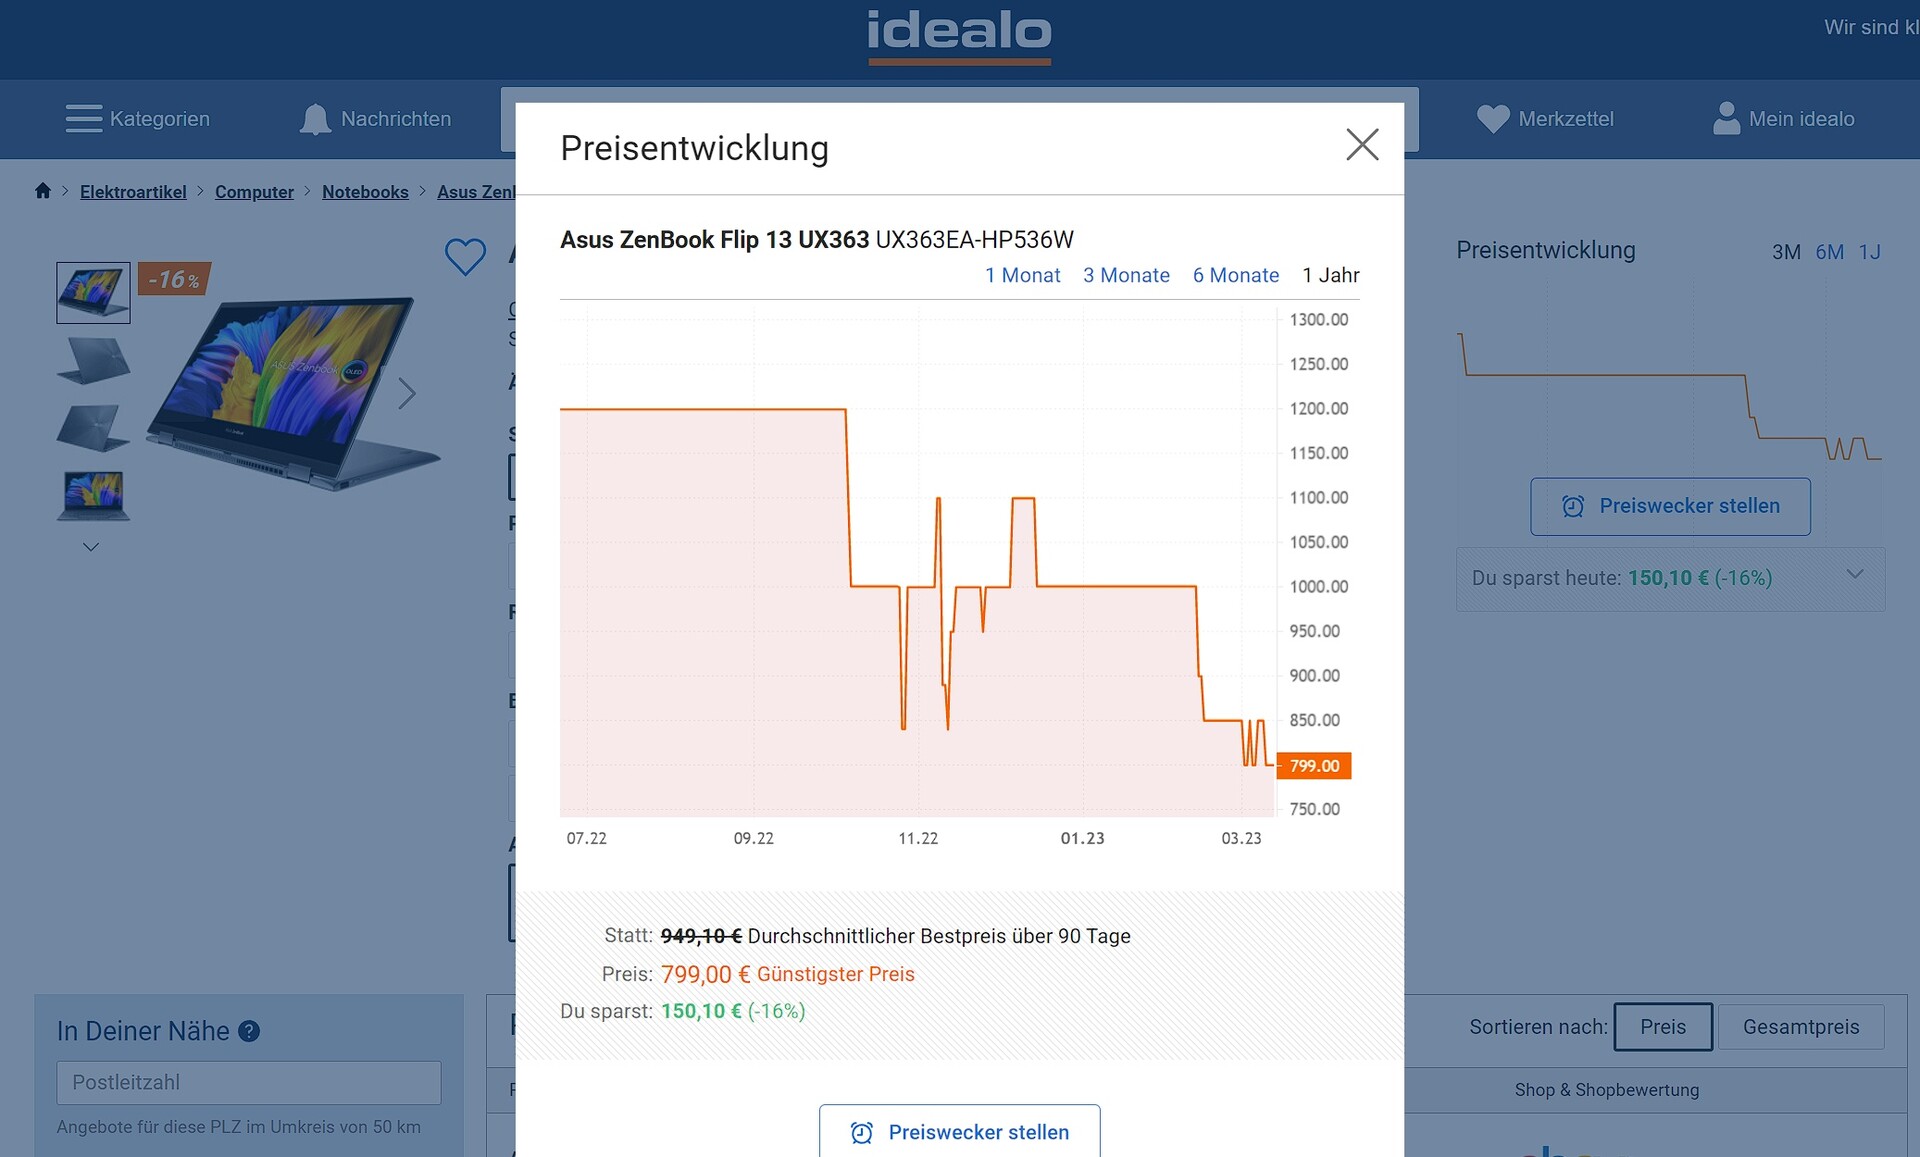Click the In Deiner Nähe help icon

pyautogui.click(x=249, y=1031)
